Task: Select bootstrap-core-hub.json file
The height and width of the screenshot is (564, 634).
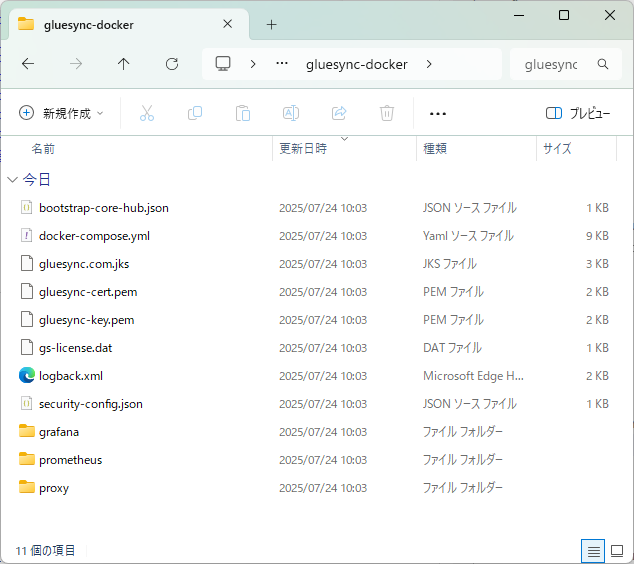Action: pos(104,208)
